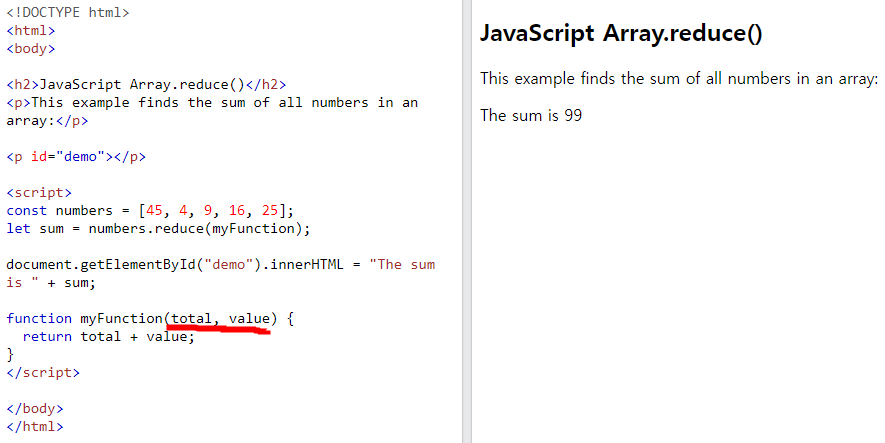Click the "<h2>JavaScript Array.reduce()</h2>" code line
885x443 pixels.
click(146, 85)
